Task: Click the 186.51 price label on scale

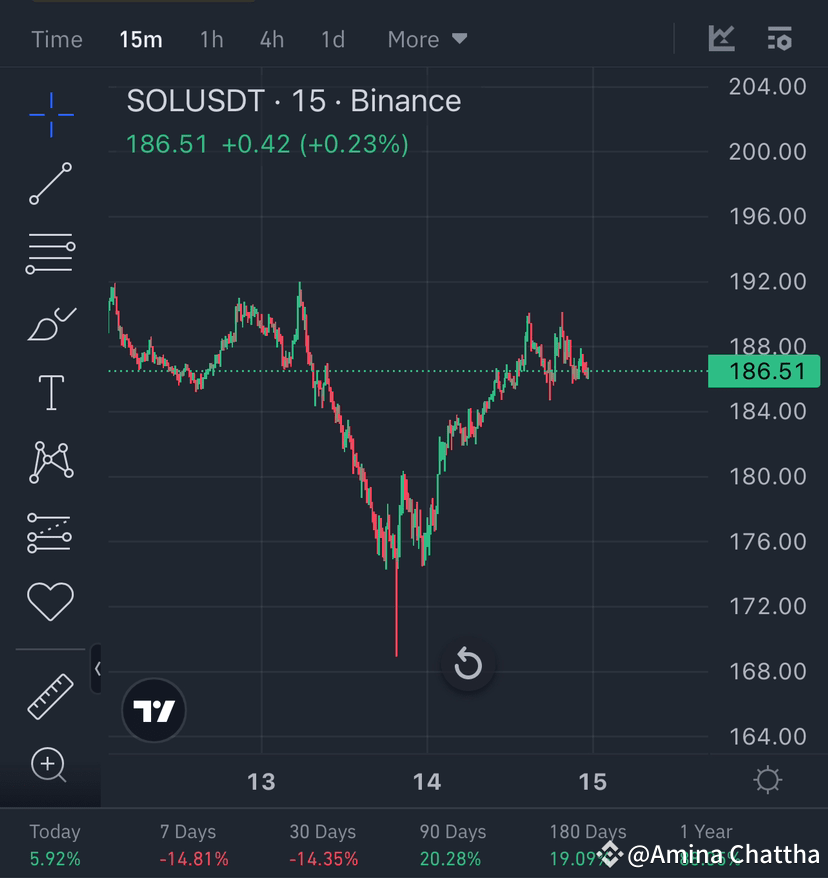Action: [x=764, y=370]
